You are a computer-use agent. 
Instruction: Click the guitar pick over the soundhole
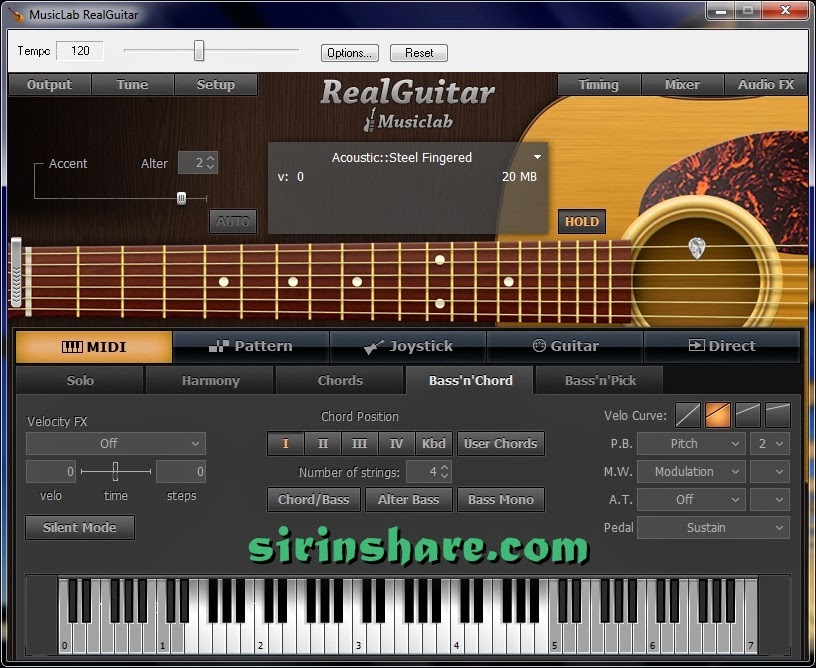pos(696,248)
